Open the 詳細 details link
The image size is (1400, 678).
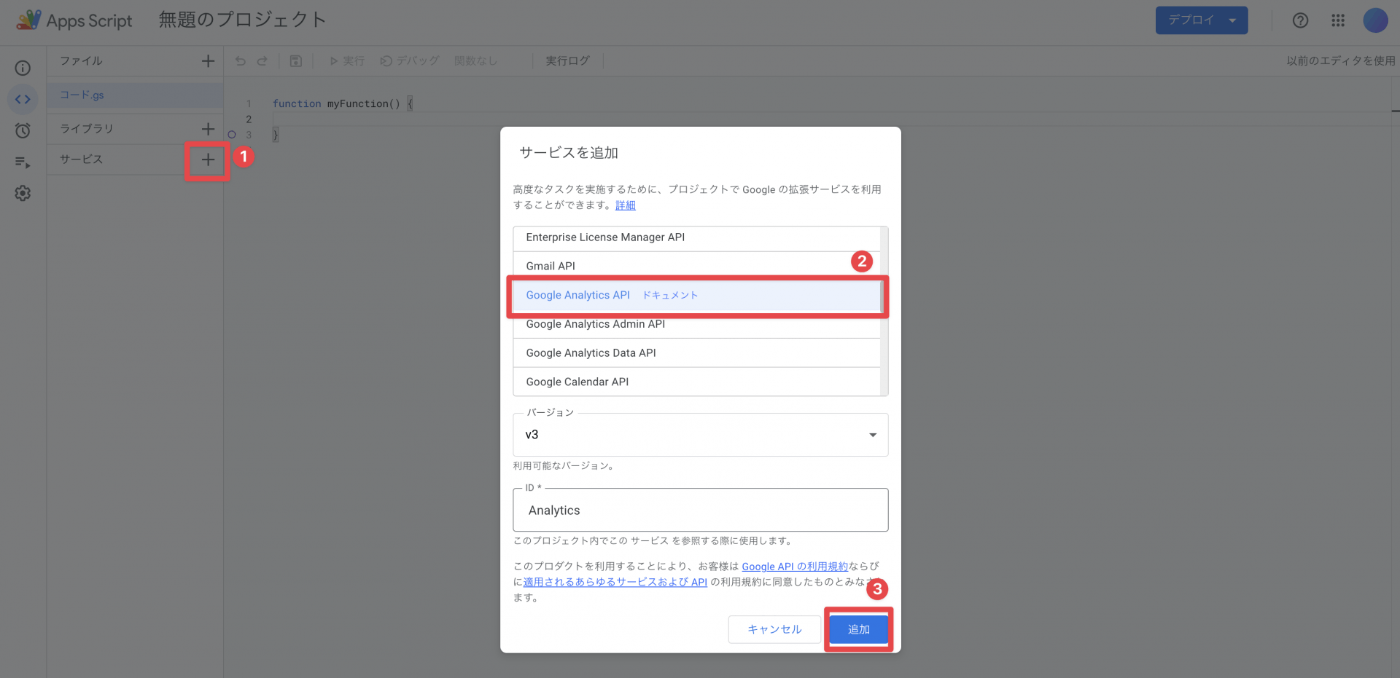[x=625, y=205]
